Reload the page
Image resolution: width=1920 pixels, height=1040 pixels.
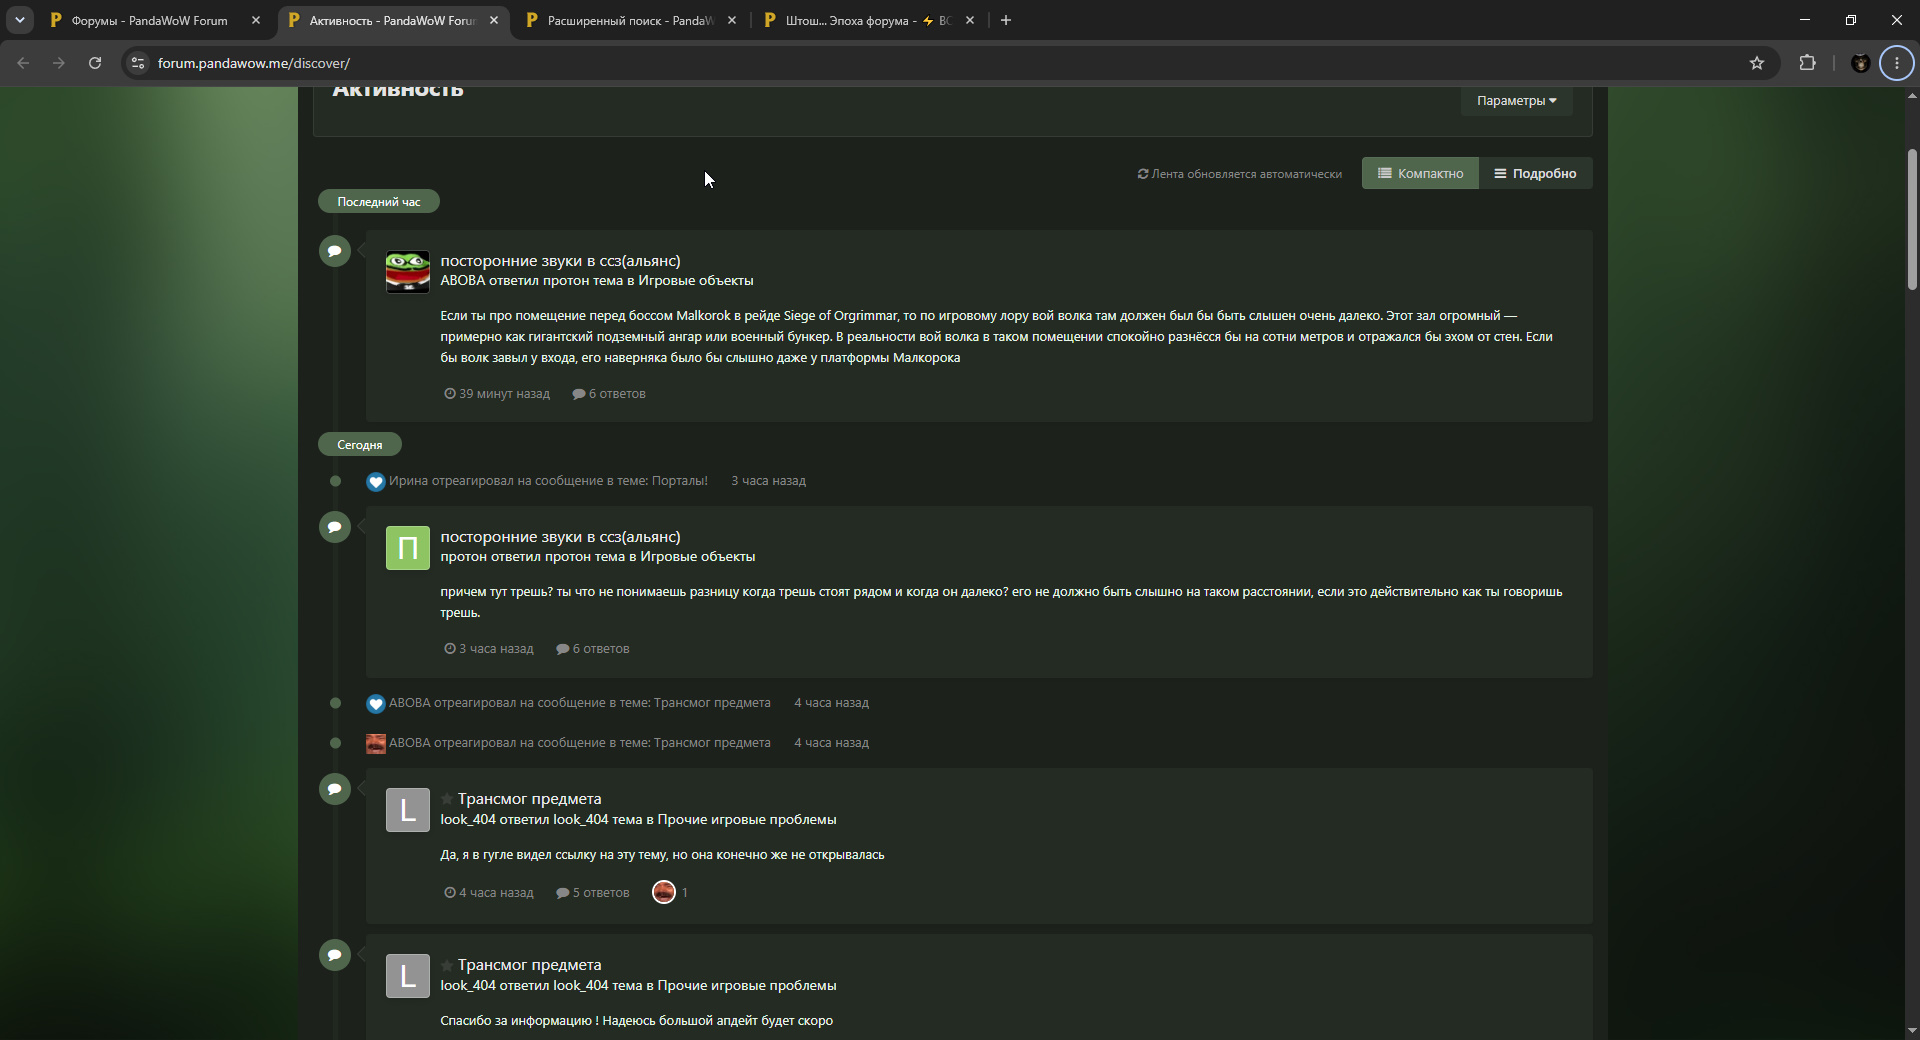[x=95, y=63]
